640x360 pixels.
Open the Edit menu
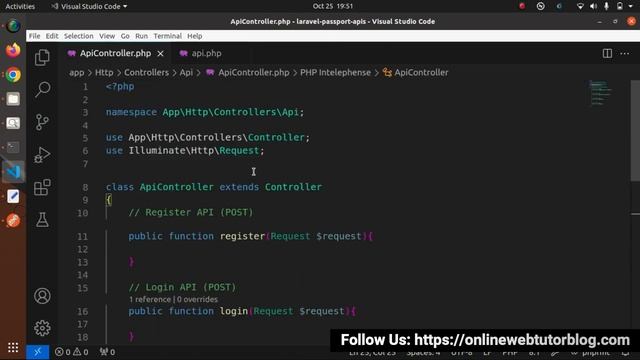point(52,36)
